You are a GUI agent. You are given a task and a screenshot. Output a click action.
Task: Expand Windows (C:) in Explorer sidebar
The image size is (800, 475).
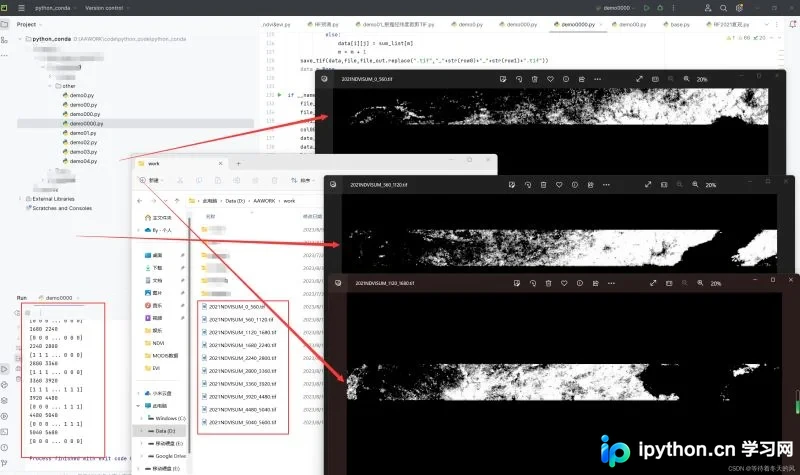coord(142,418)
